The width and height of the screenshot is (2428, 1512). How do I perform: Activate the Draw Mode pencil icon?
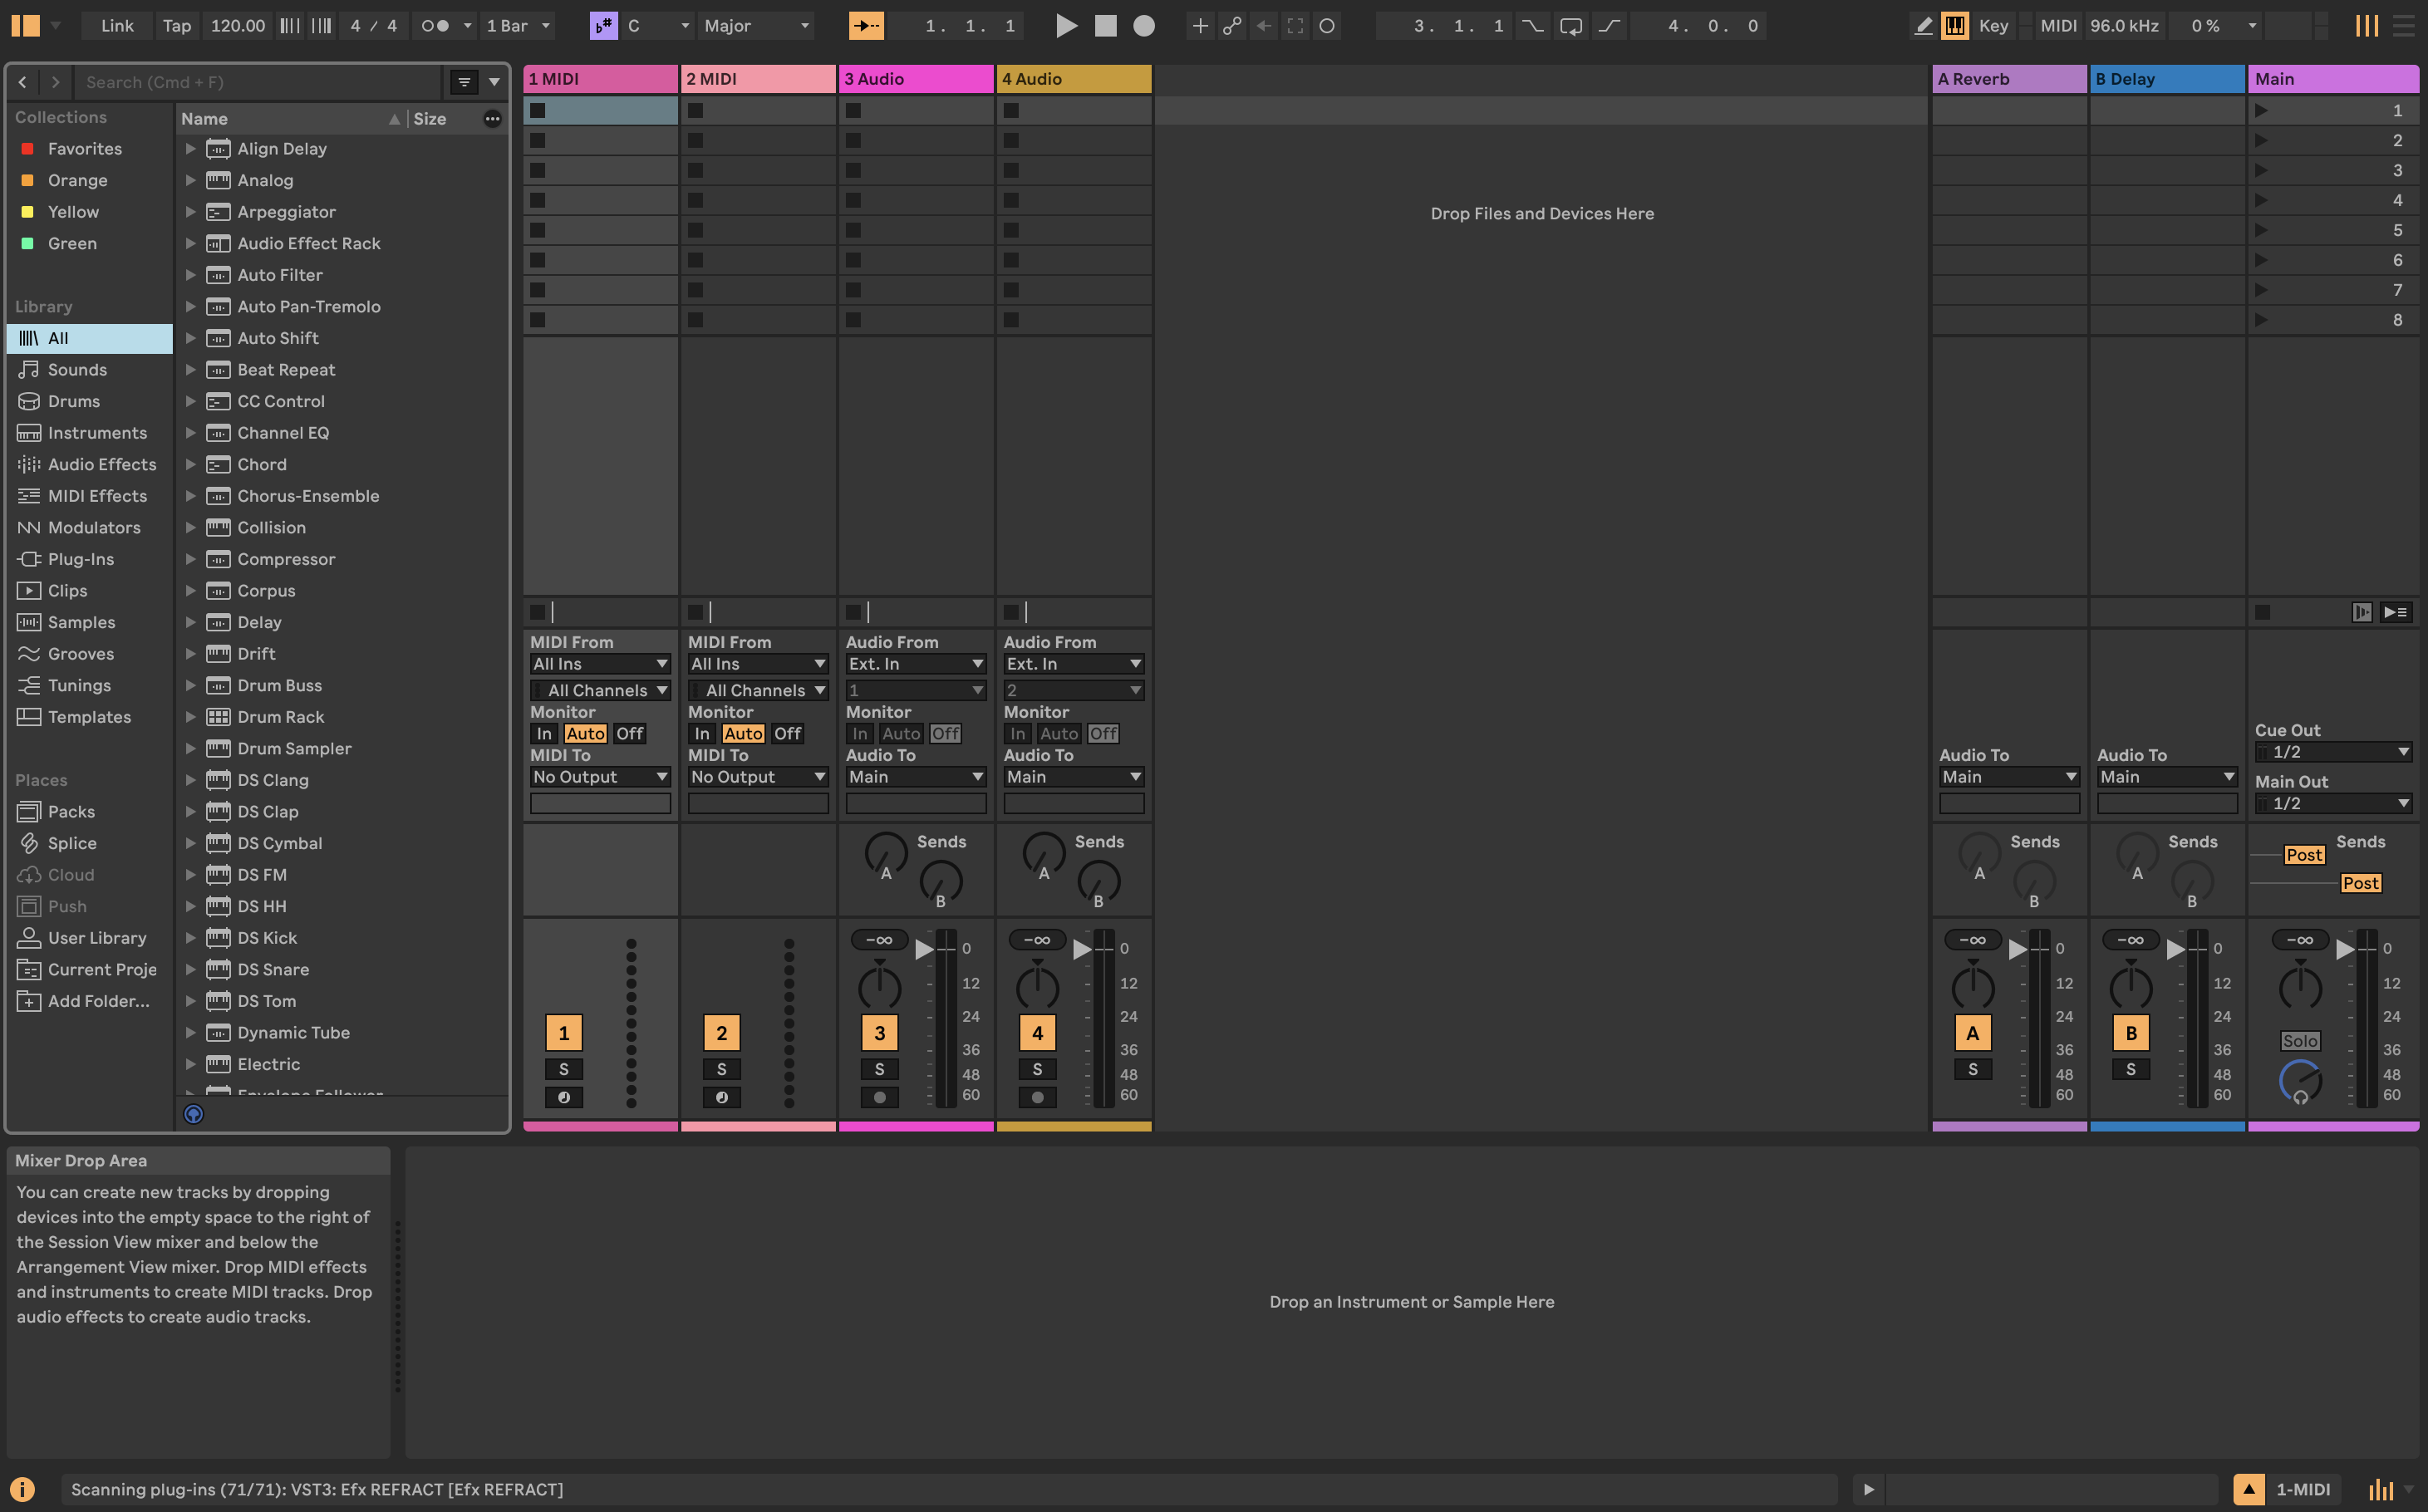coord(1922,26)
